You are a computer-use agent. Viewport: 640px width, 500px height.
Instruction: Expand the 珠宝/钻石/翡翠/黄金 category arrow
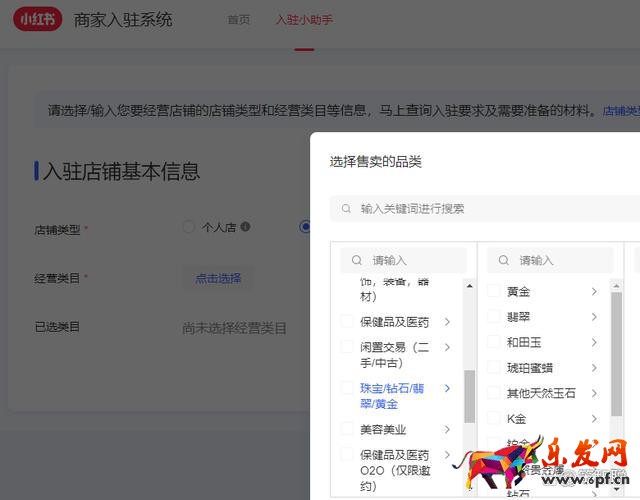[x=447, y=388]
